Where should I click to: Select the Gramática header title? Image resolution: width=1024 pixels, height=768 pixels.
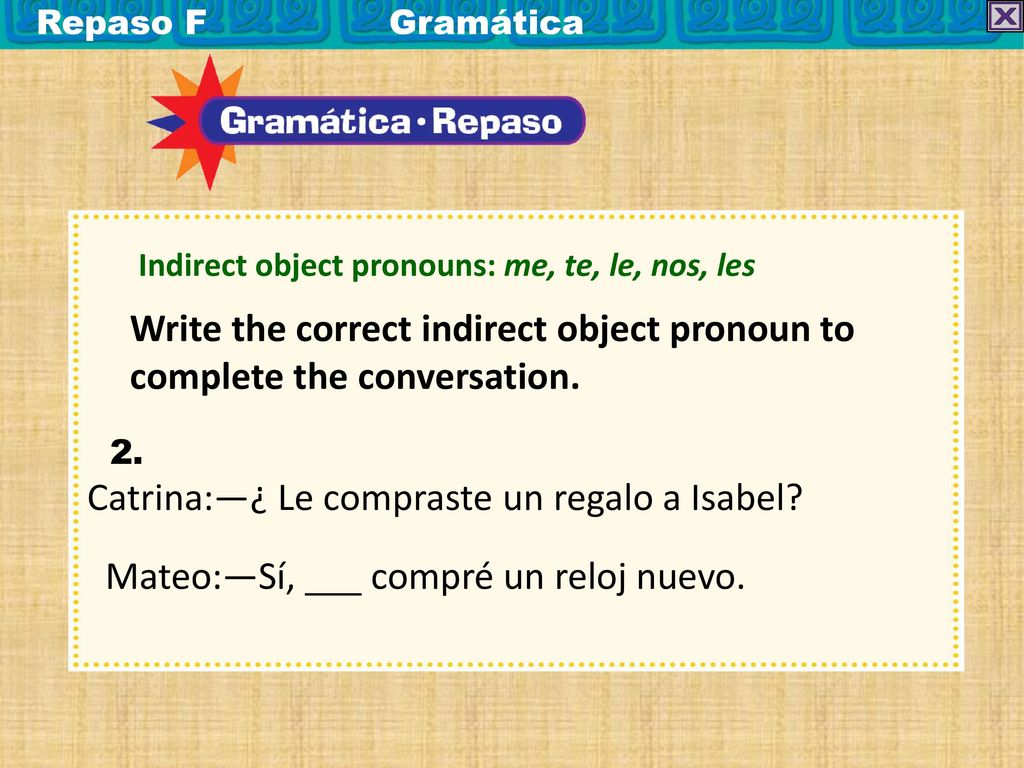click(x=487, y=23)
